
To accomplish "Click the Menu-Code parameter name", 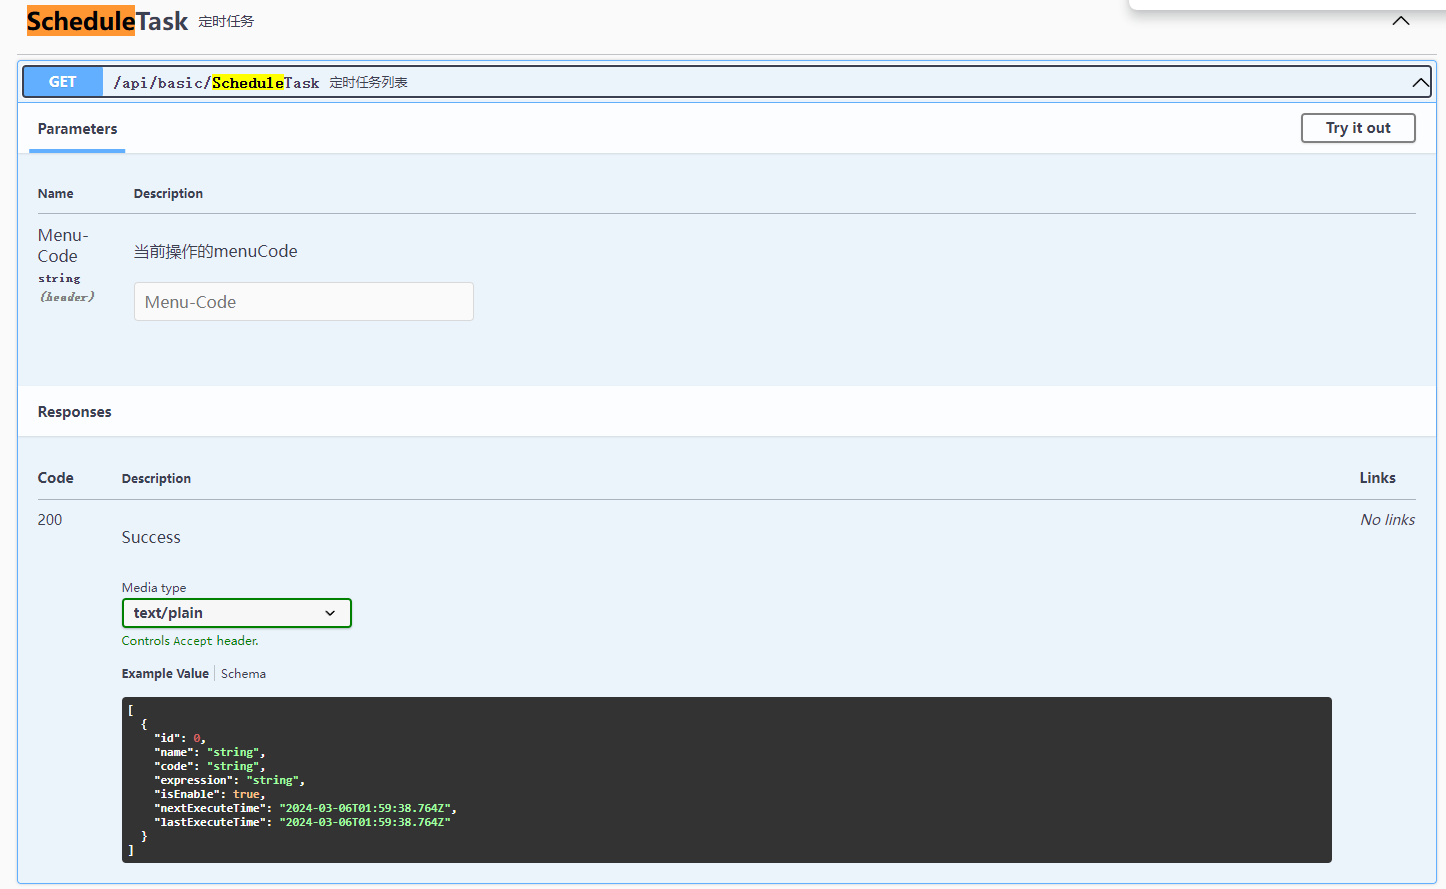I will tap(63, 246).
